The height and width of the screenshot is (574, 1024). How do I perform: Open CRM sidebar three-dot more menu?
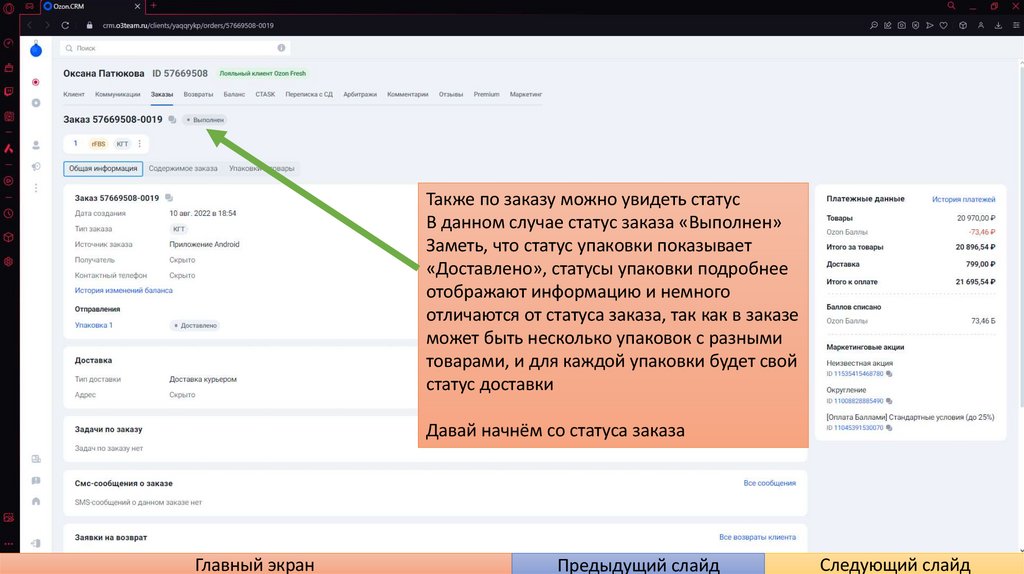[36, 188]
